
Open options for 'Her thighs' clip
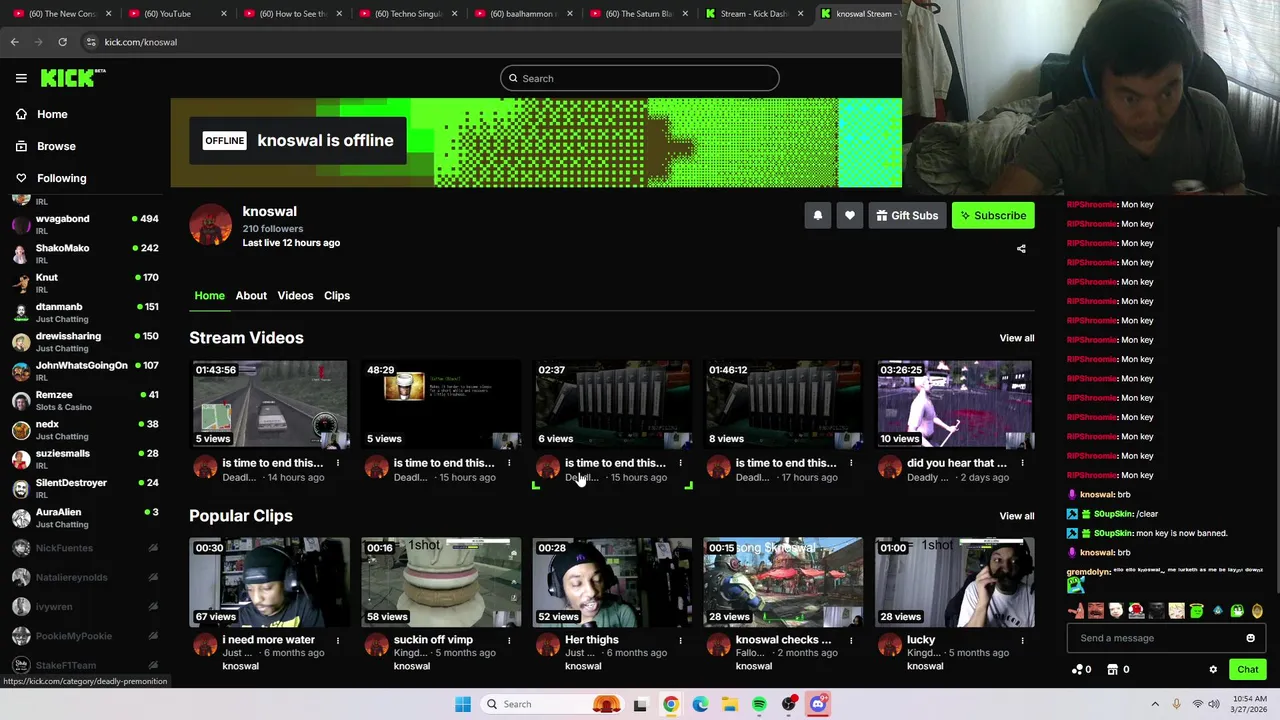pos(680,640)
